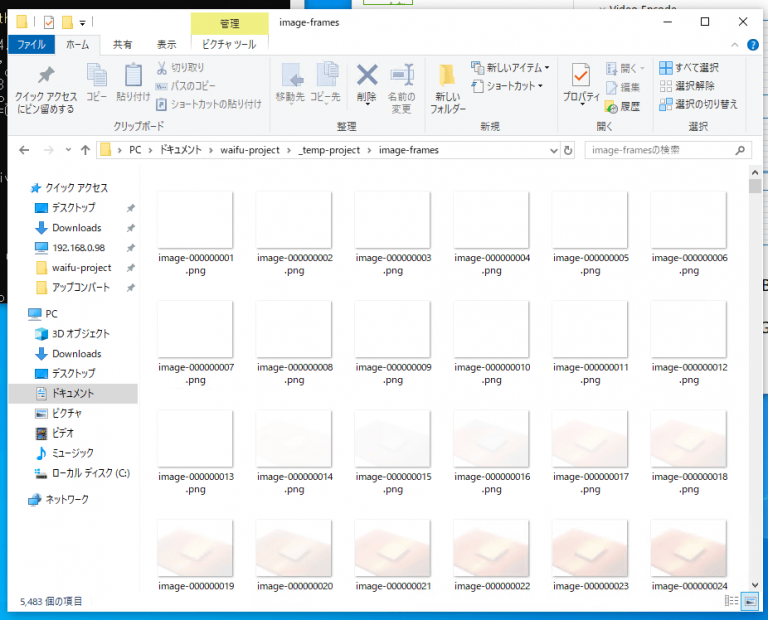
Task: Click title bar New folder icon
Action: (67, 22)
